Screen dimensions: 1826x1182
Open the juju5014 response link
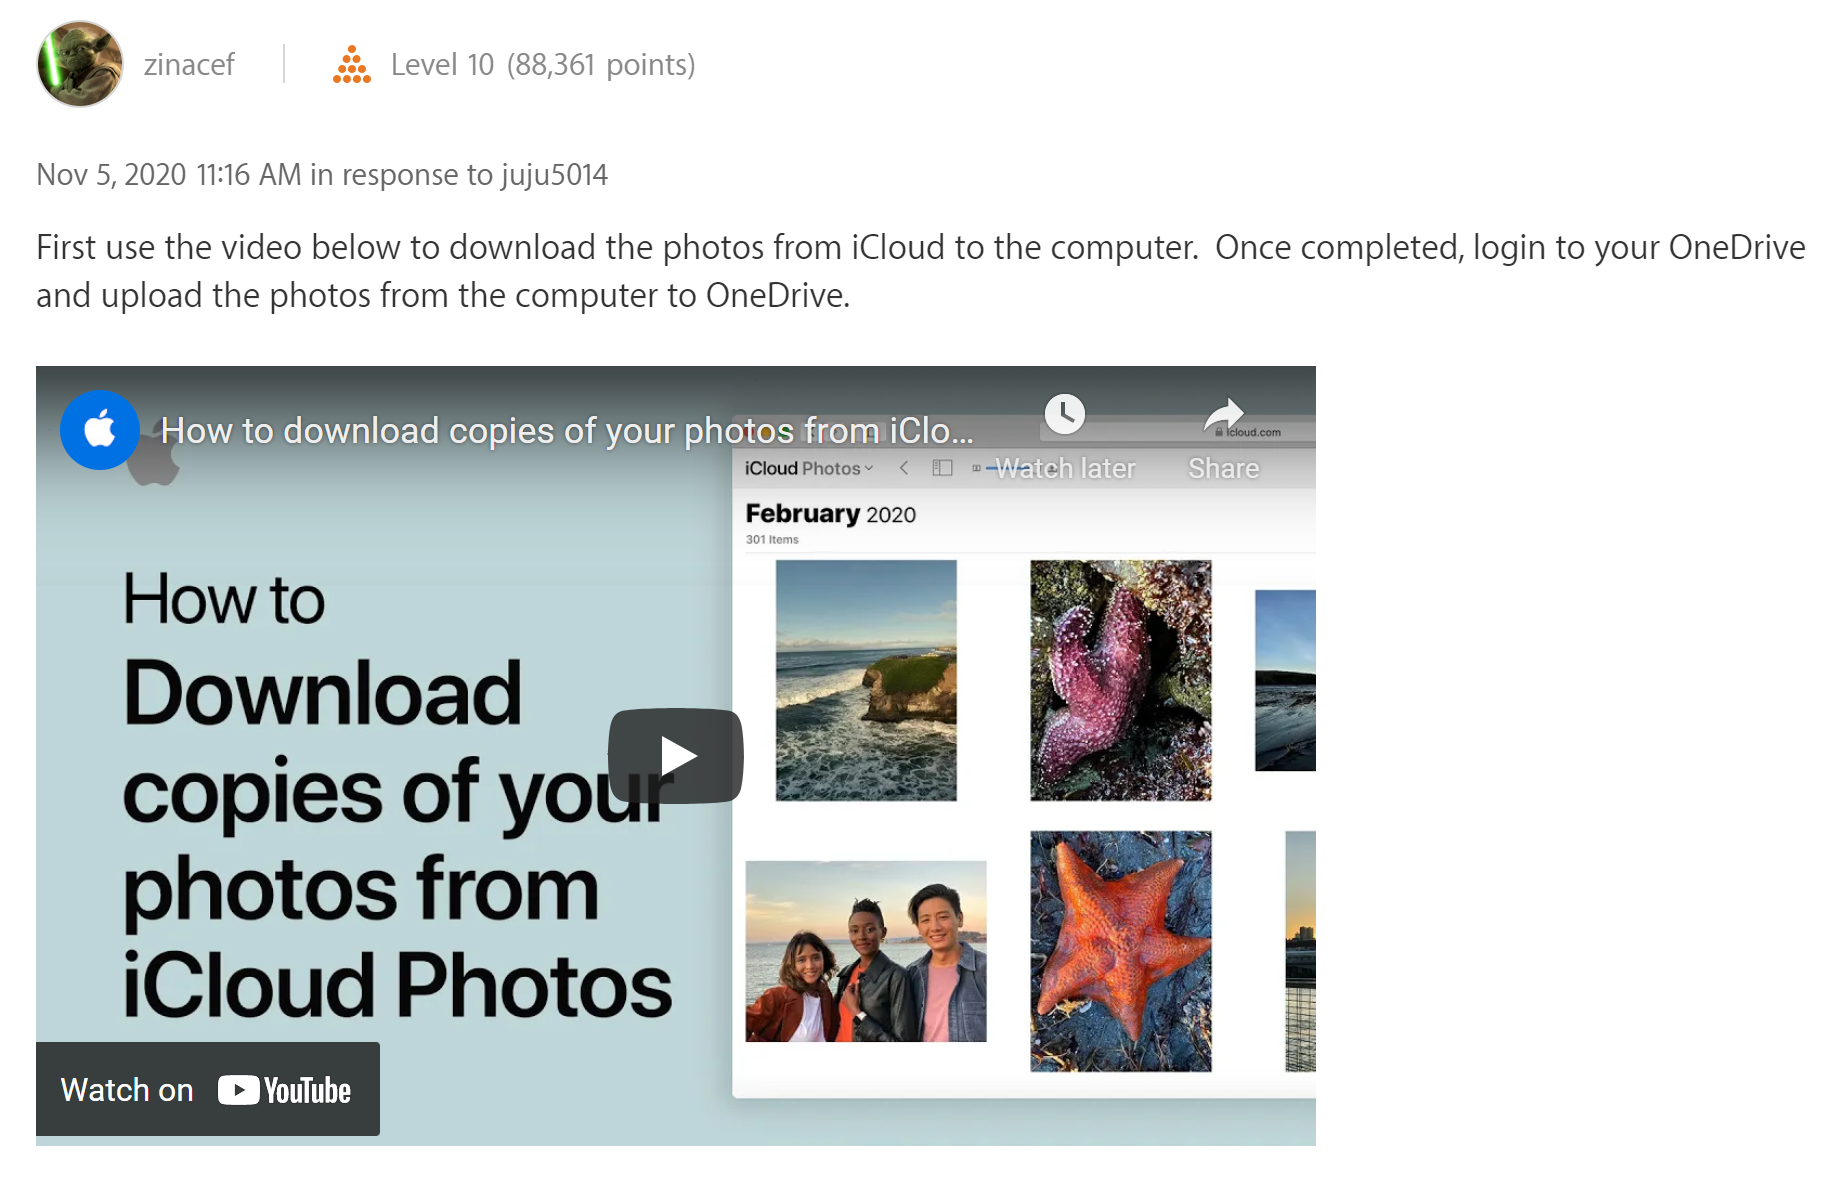(x=553, y=175)
